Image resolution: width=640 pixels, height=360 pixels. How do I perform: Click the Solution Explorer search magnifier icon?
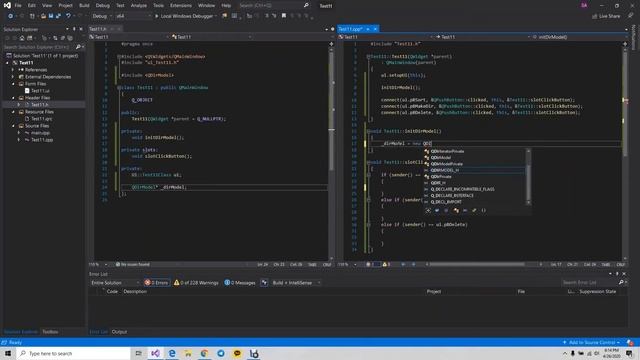tap(78, 47)
